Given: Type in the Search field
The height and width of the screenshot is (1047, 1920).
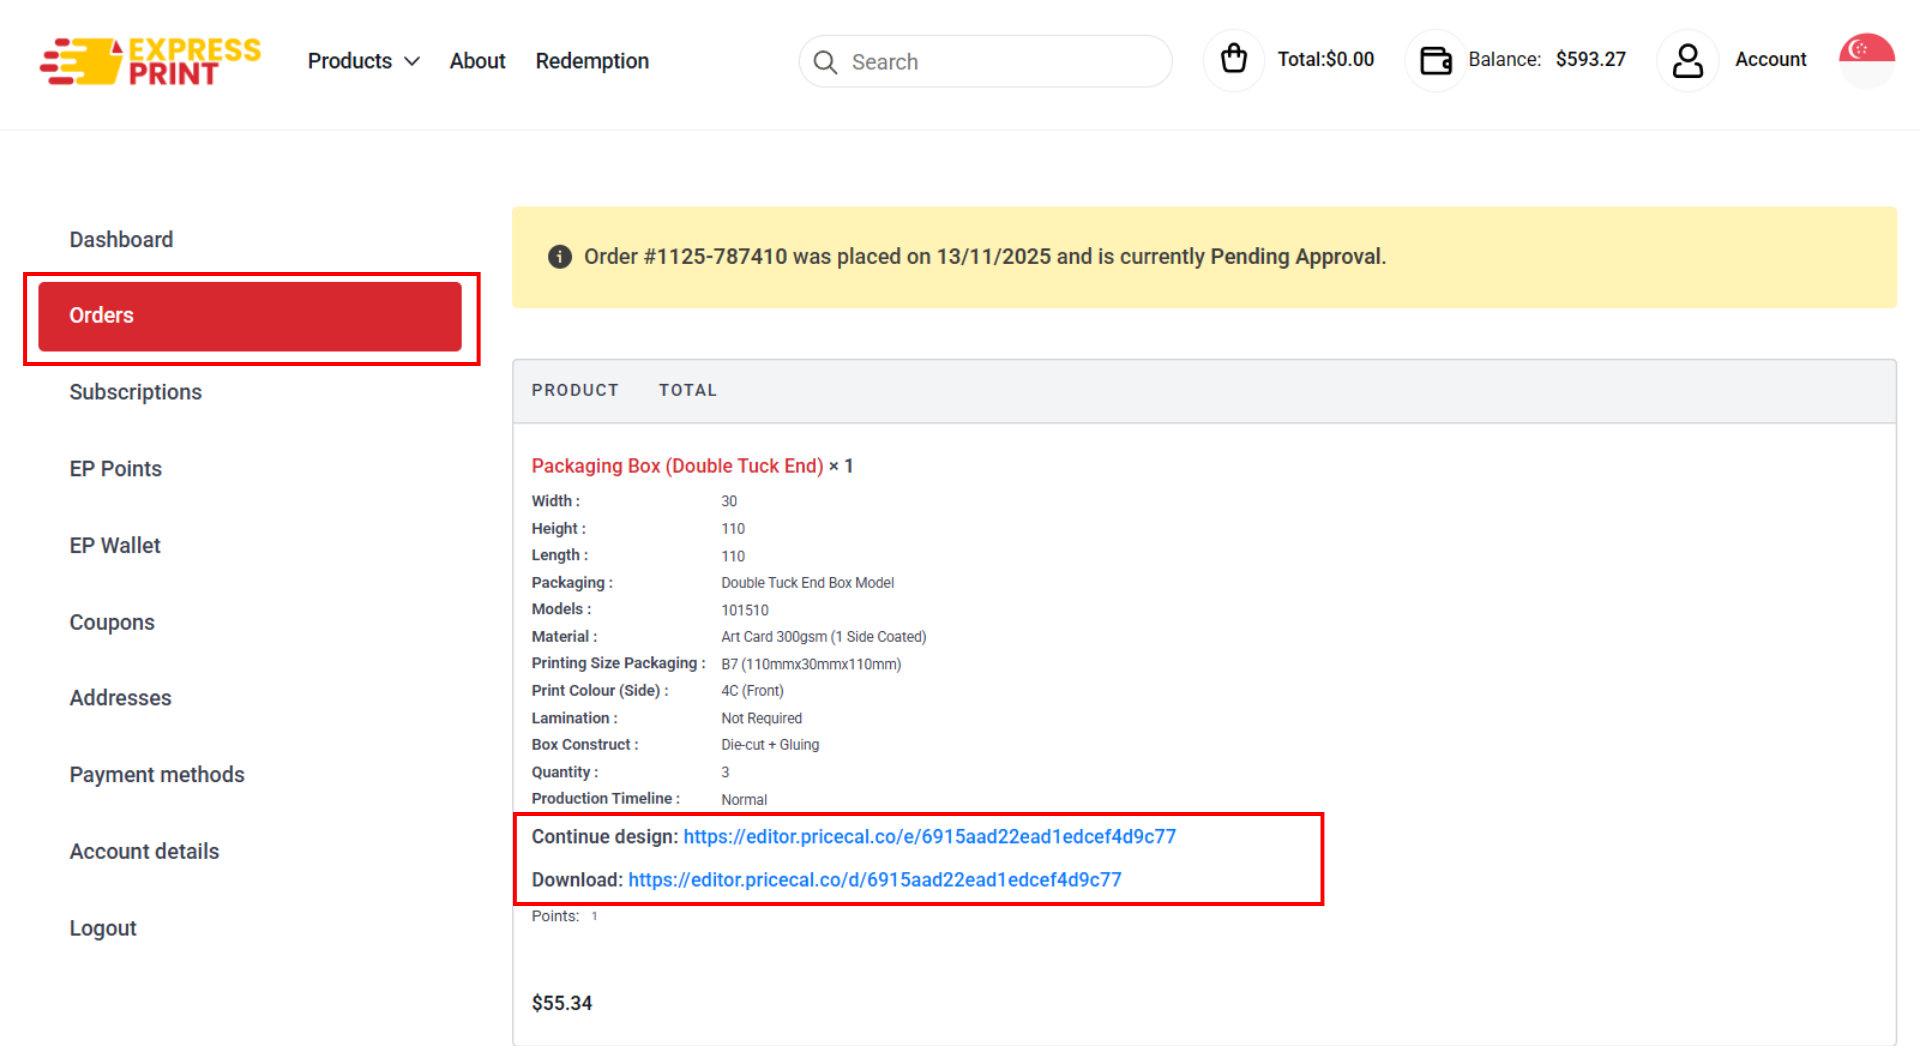Looking at the screenshot, I should [x=1000, y=62].
